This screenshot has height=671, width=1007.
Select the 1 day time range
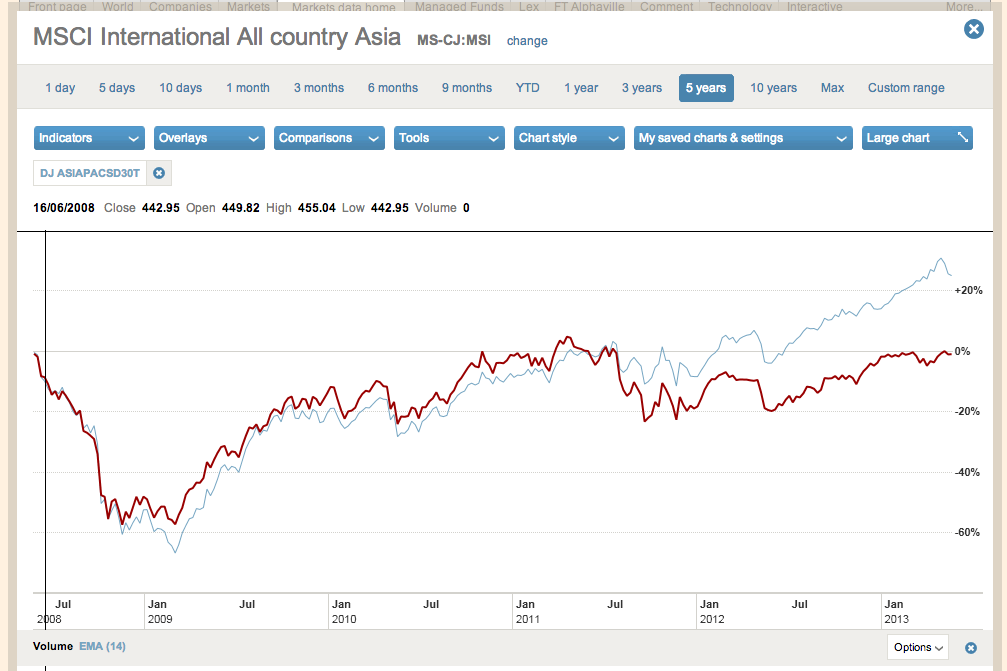coord(60,88)
